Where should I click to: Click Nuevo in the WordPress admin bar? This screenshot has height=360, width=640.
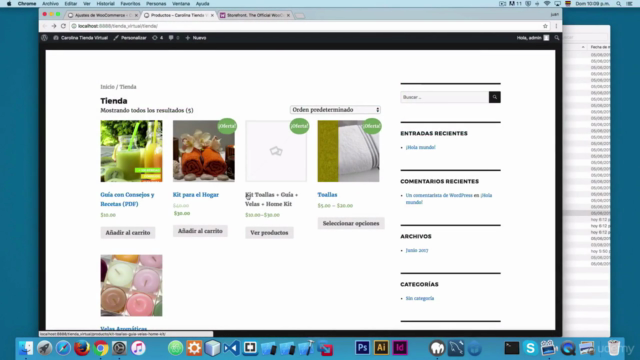point(196,38)
